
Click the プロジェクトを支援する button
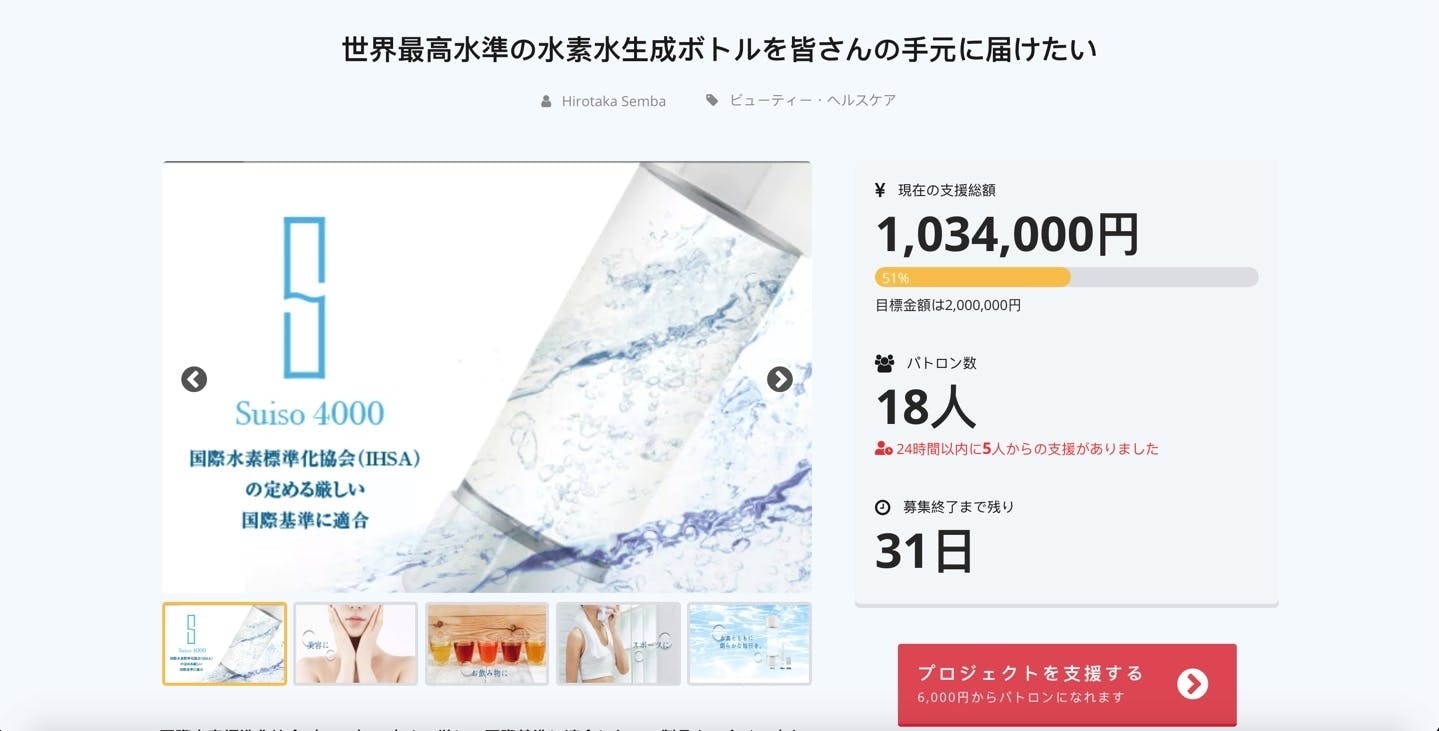(1067, 684)
